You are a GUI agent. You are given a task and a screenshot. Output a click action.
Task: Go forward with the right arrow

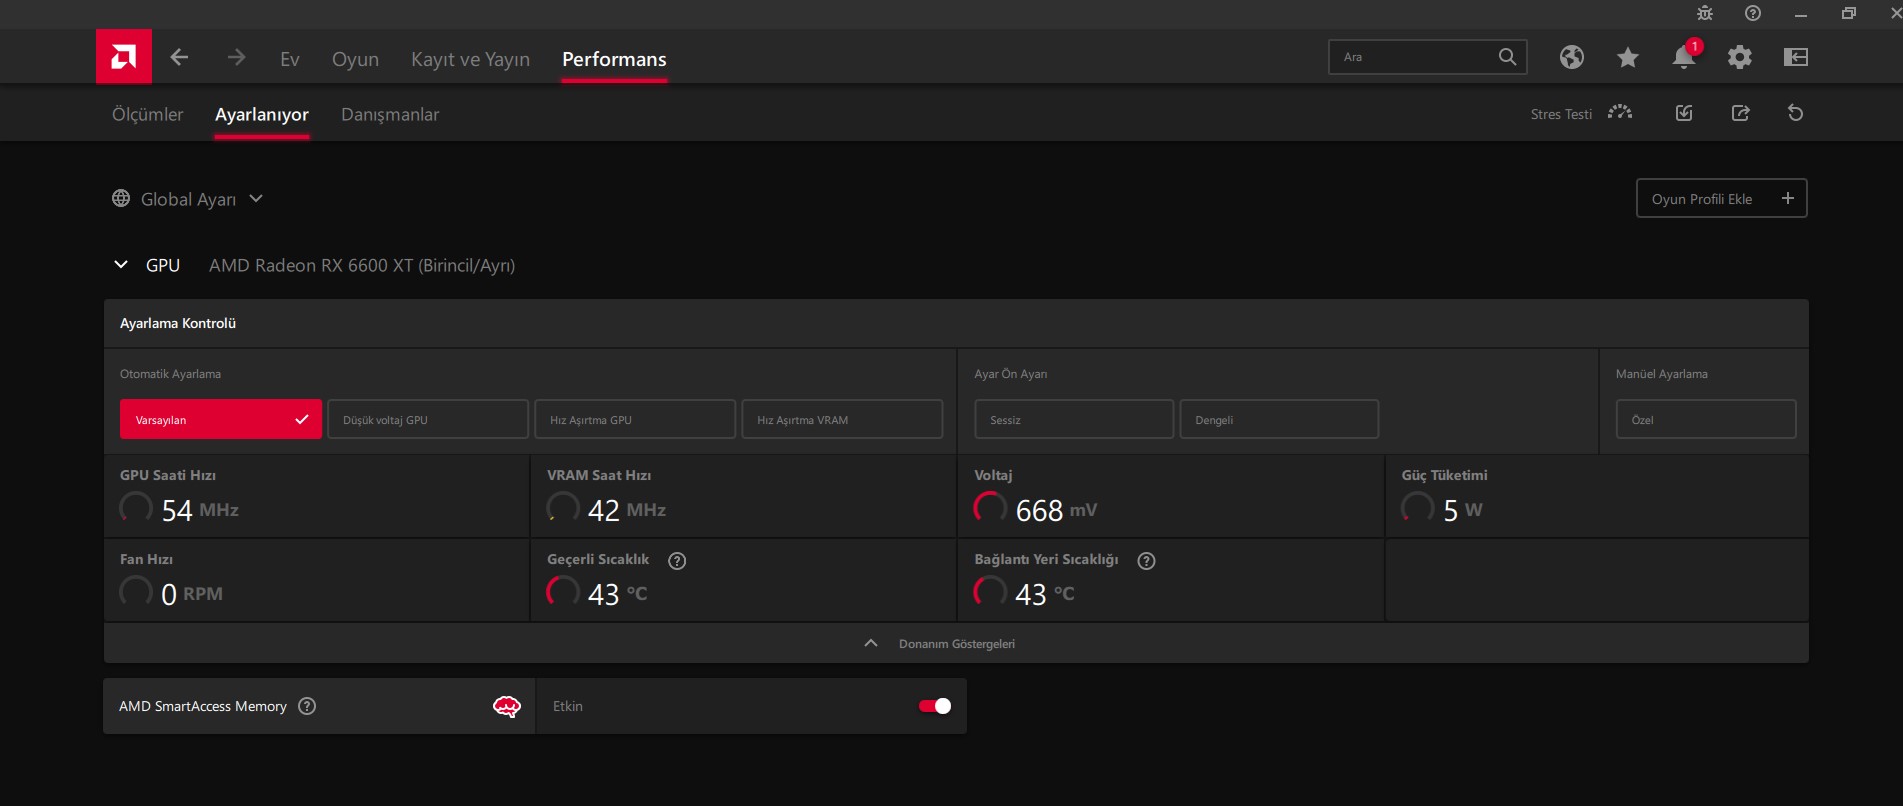coord(236,57)
